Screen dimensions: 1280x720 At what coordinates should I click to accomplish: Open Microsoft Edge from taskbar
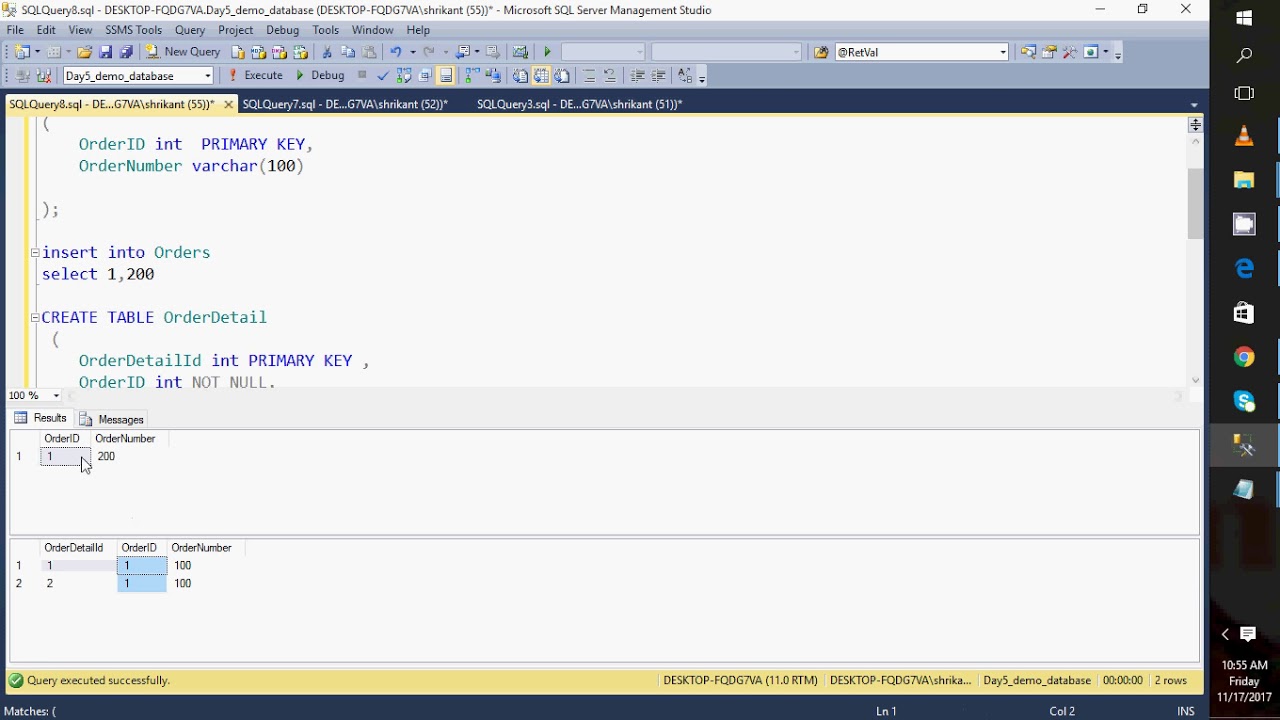tap(1244, 268)
